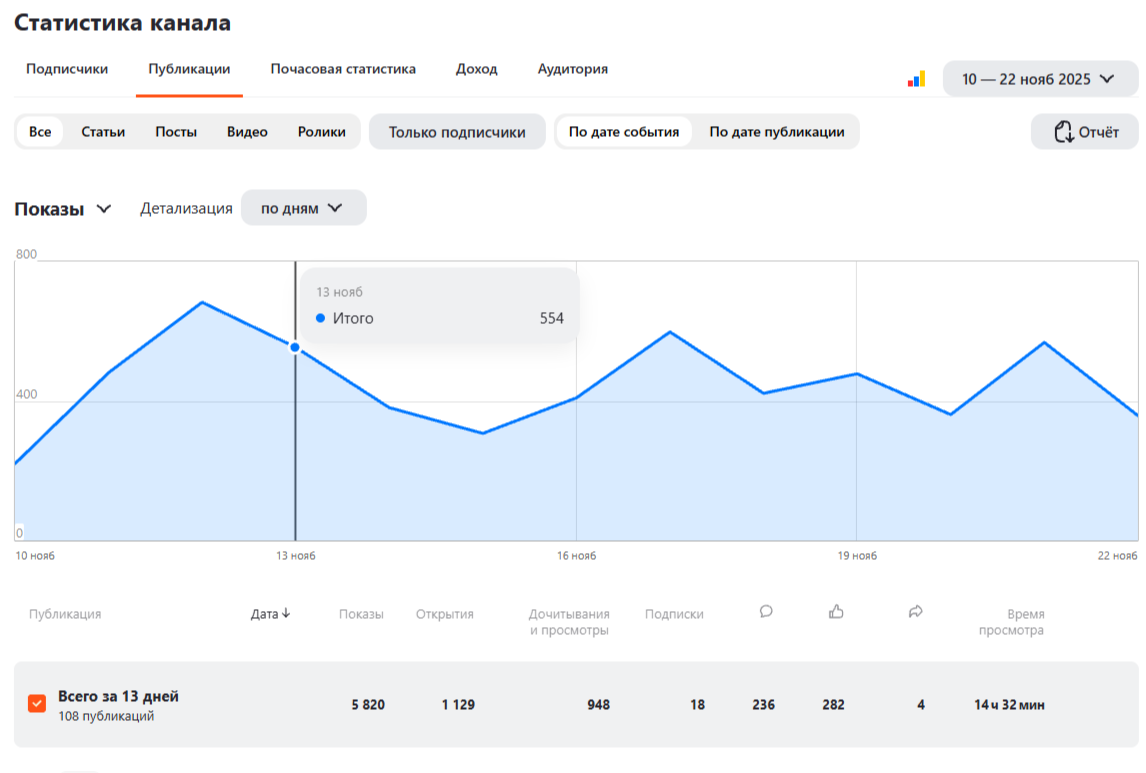Select the По дате события option

623,132
